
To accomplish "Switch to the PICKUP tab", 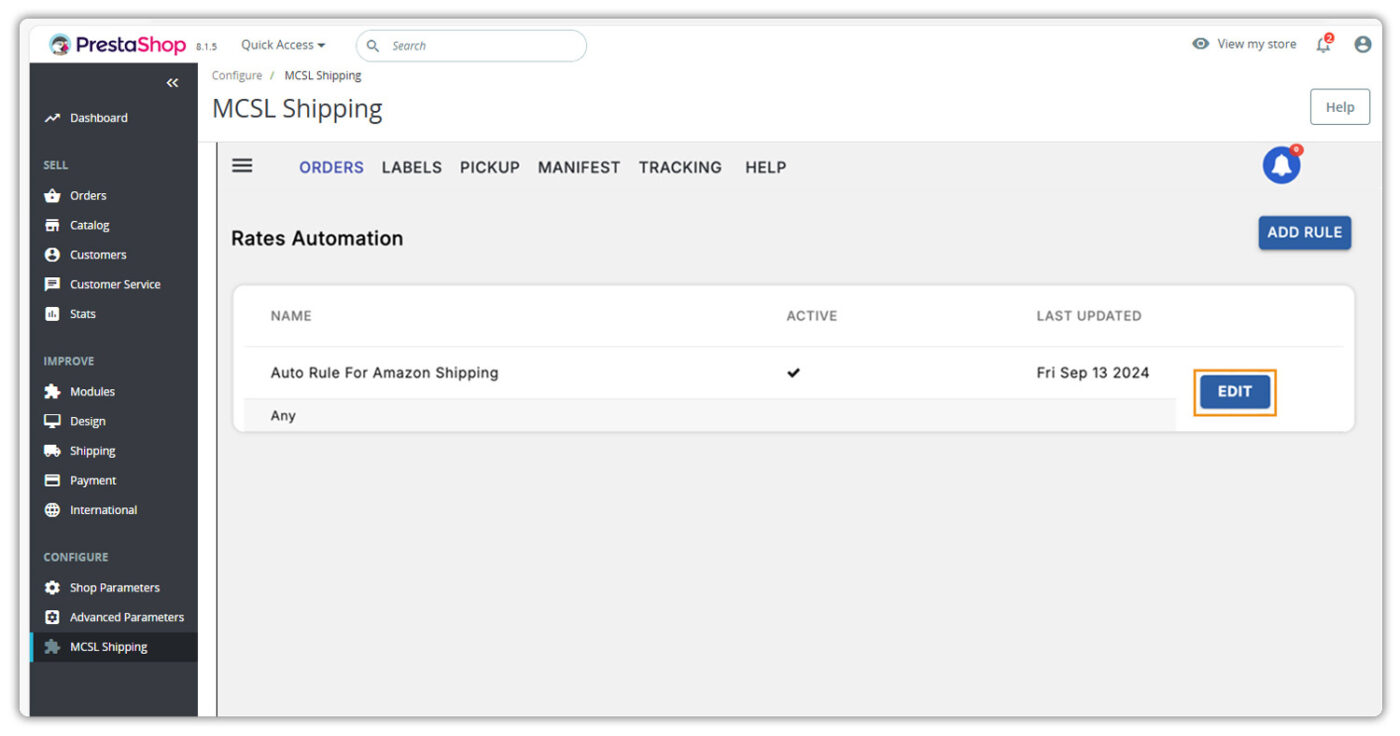I will click(490, 168).
